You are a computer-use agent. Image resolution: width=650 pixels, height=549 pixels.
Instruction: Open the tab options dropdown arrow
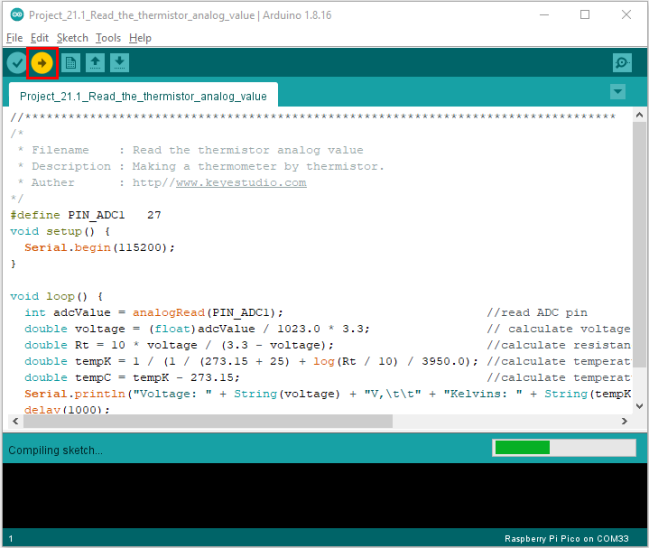pyautogui.click(x=618, y=92)
